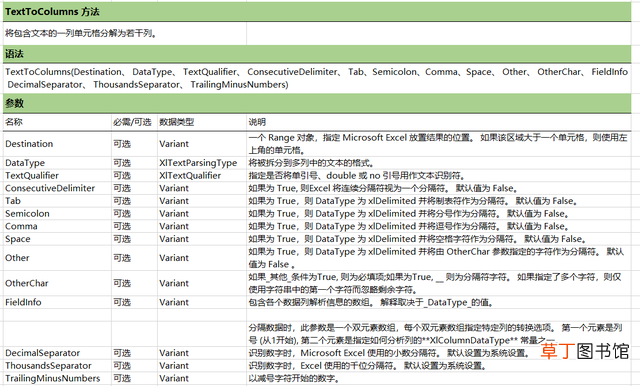The image size is (640, 386).
Task: Select the Tab description mentioning '制表符作为分隔符'
Action: 439,201
